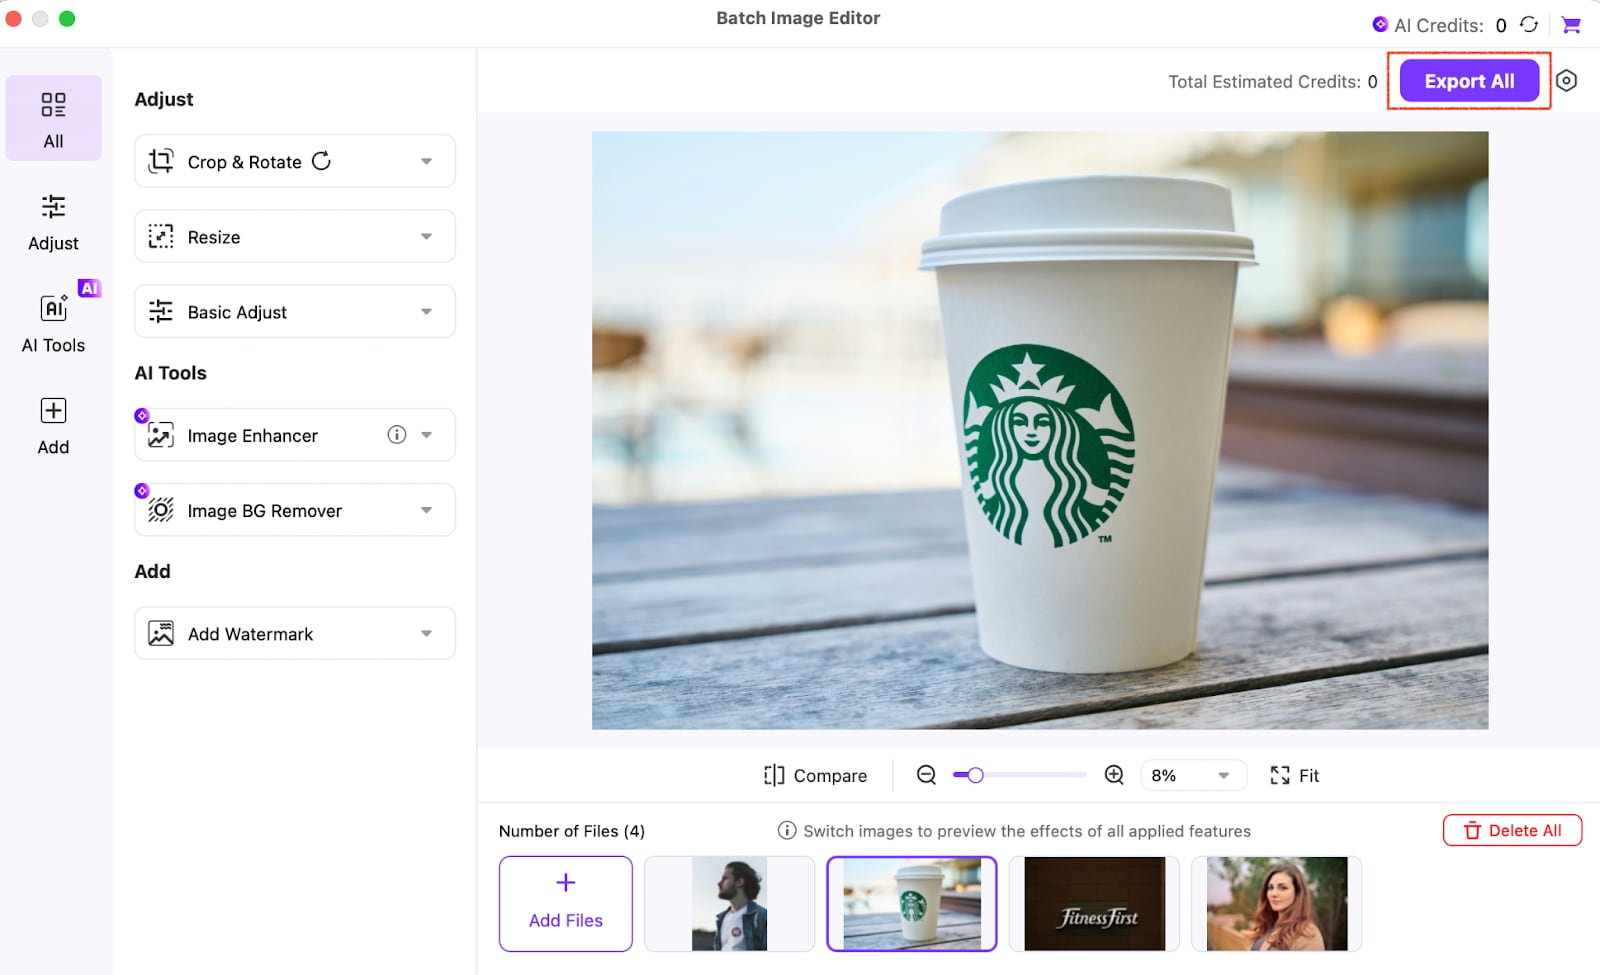Select the Starbucks cup thumbnail

click(912, 903)
